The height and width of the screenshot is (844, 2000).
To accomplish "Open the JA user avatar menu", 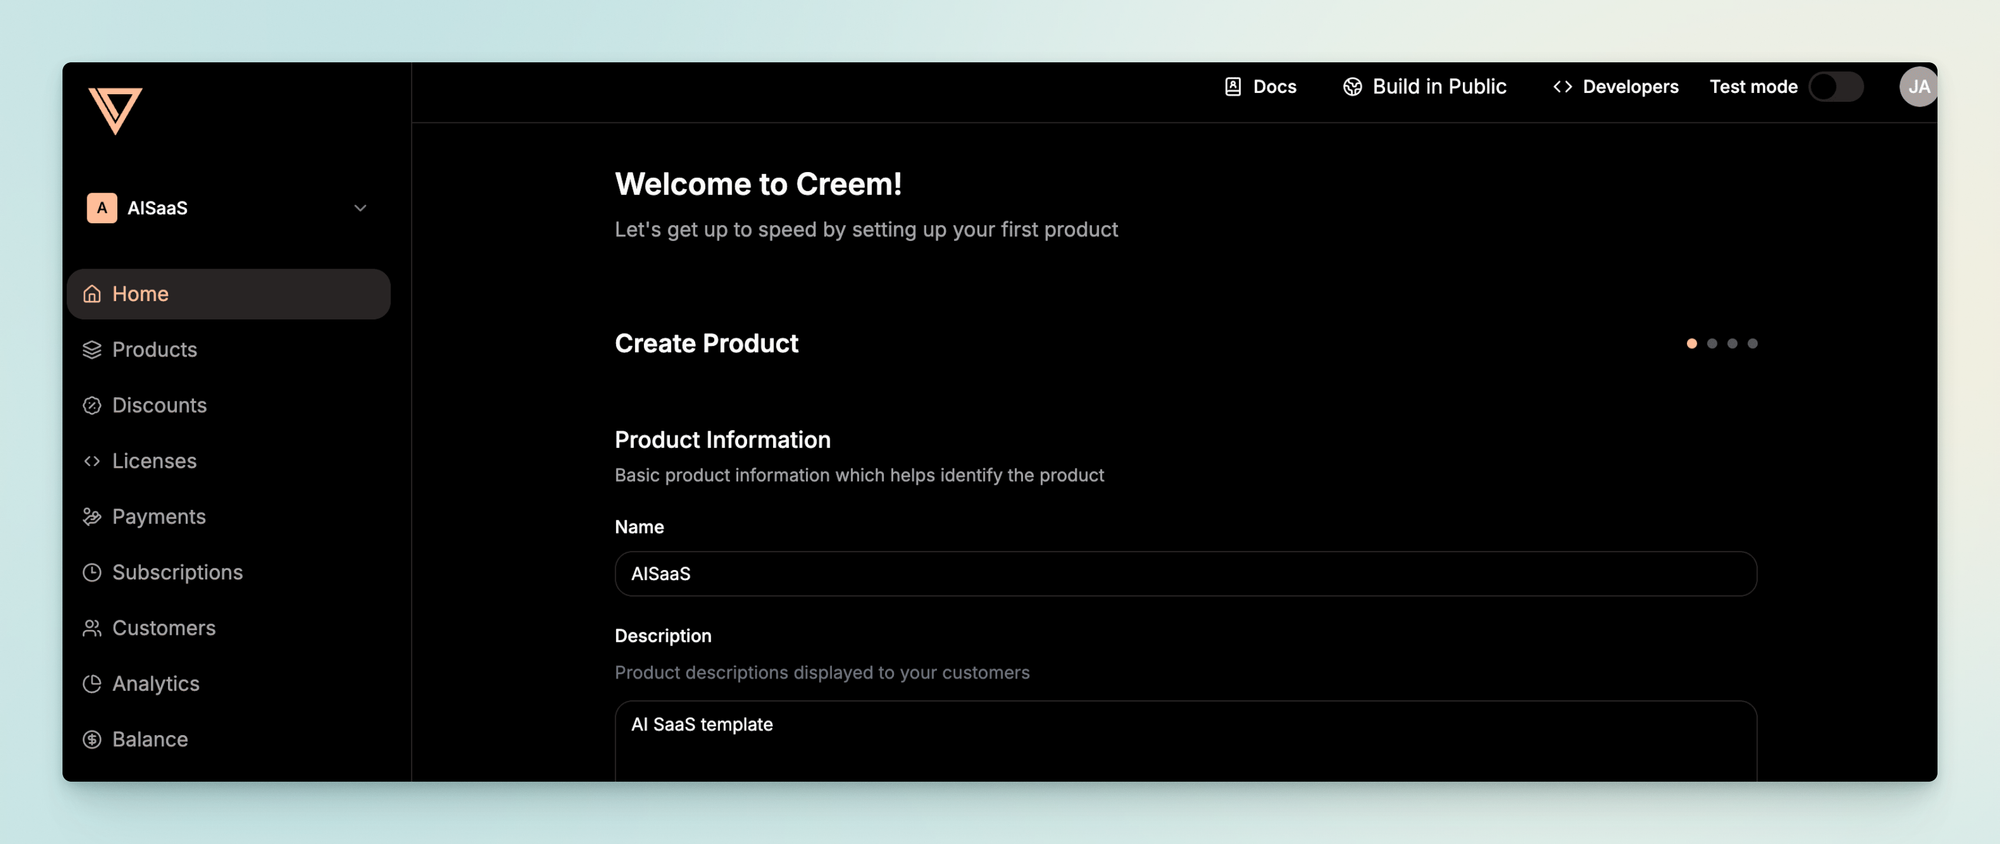I will [x=1918, y=87].
